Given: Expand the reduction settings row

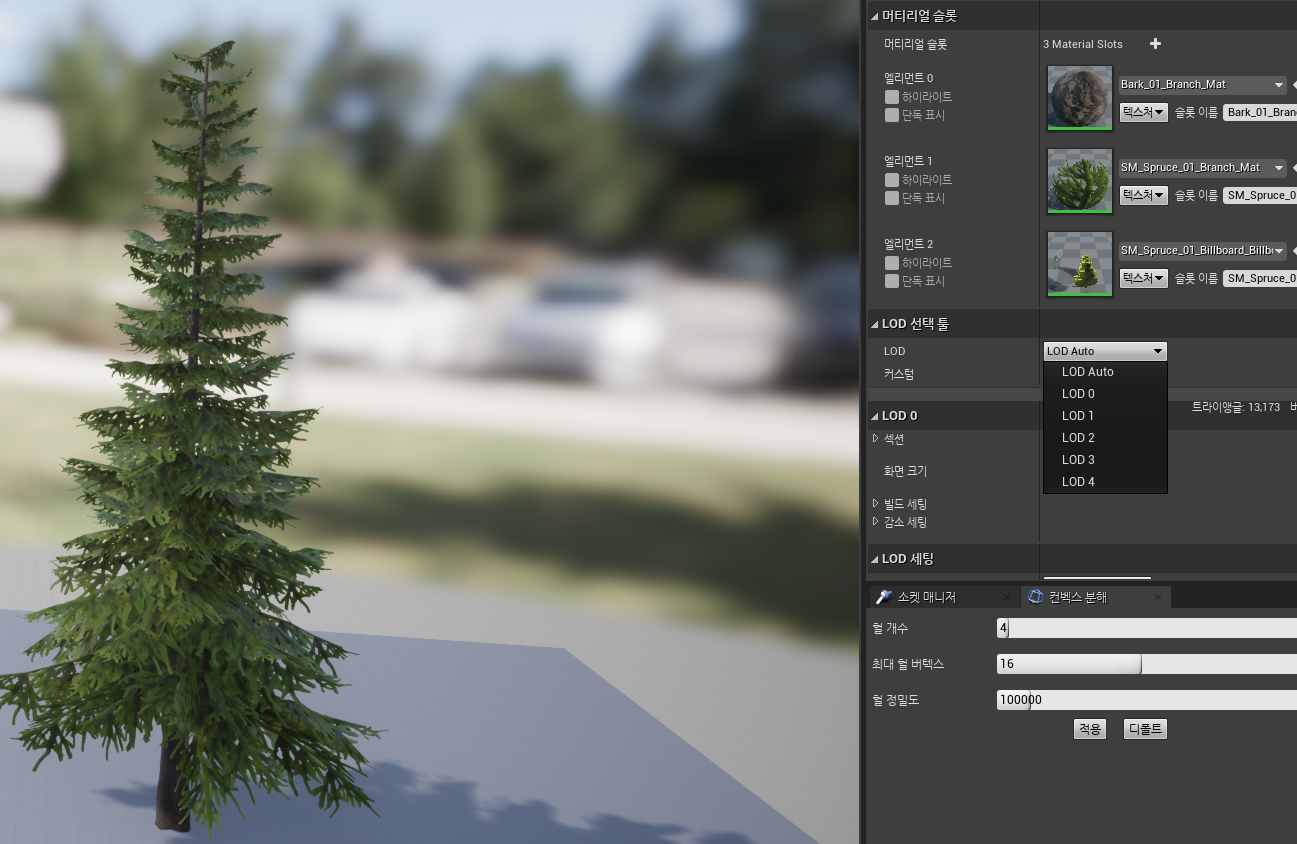Looking at the screenshot, I should (876, 521).
